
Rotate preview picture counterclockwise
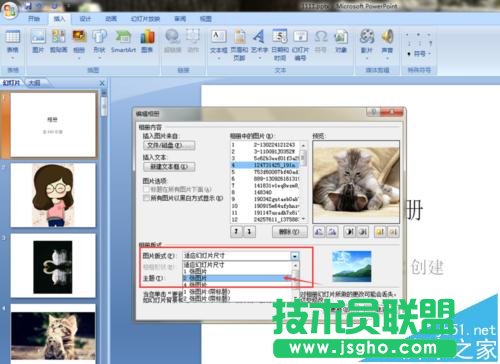coord(319,231)
